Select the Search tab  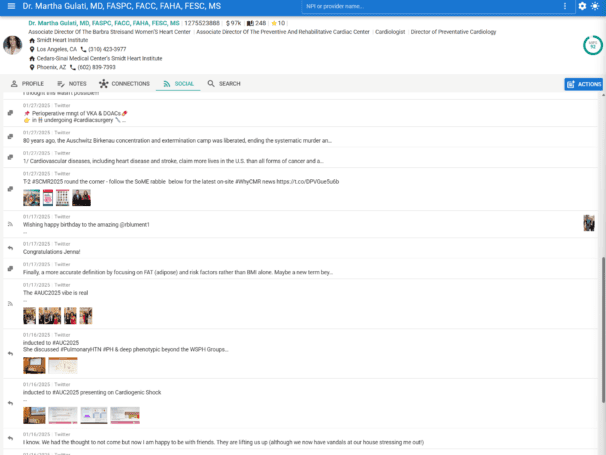coord(224,84)
